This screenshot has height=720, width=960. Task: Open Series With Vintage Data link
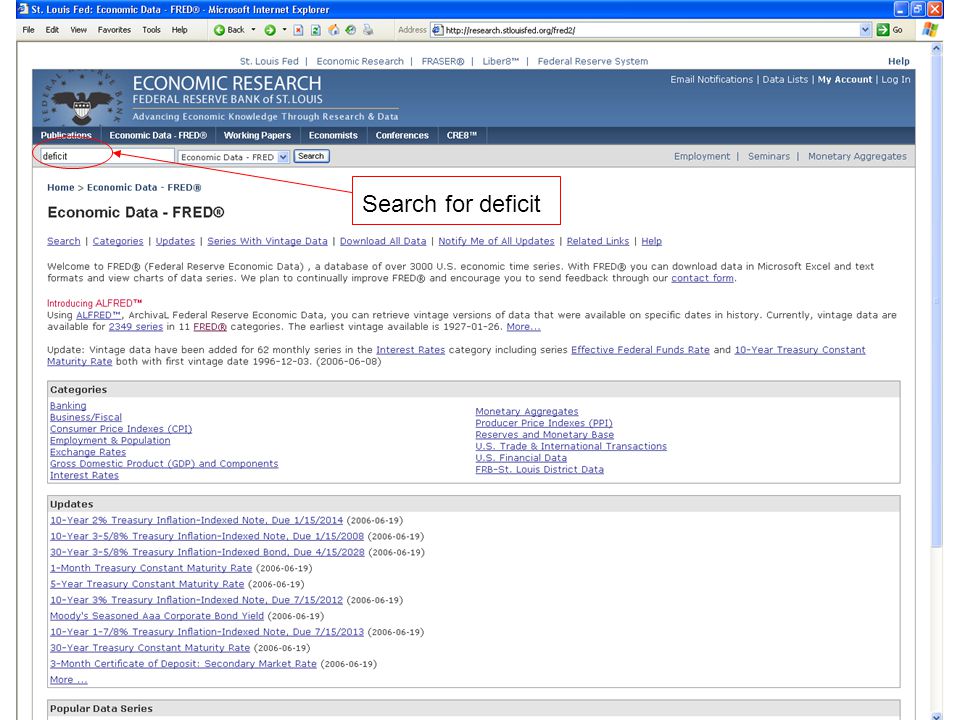(267, 241)
